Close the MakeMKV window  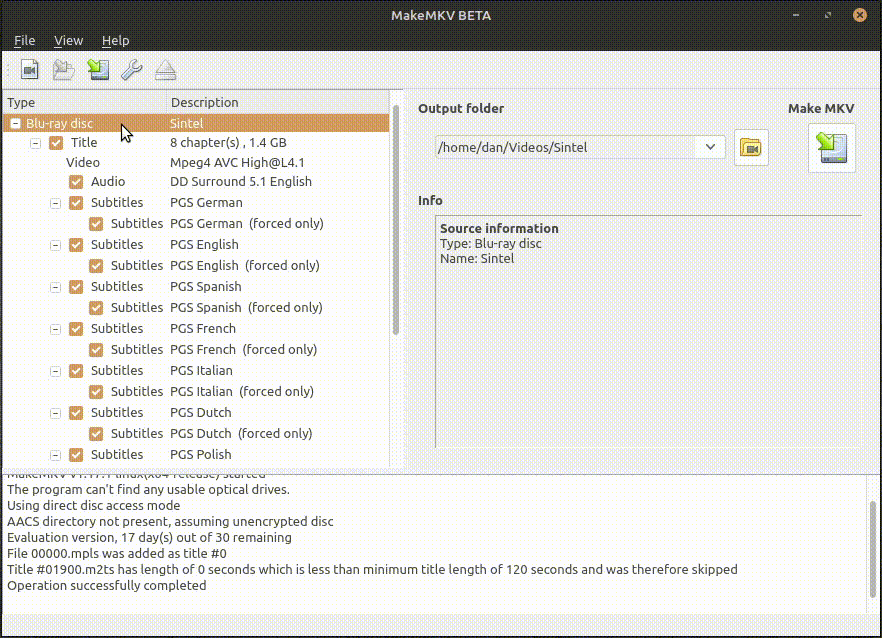coord(860,15)
